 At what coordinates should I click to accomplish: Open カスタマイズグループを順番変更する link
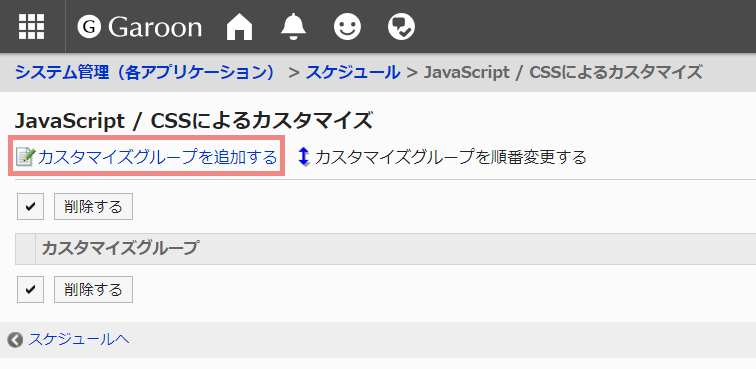pyautogui.click(x=450, y=157)
